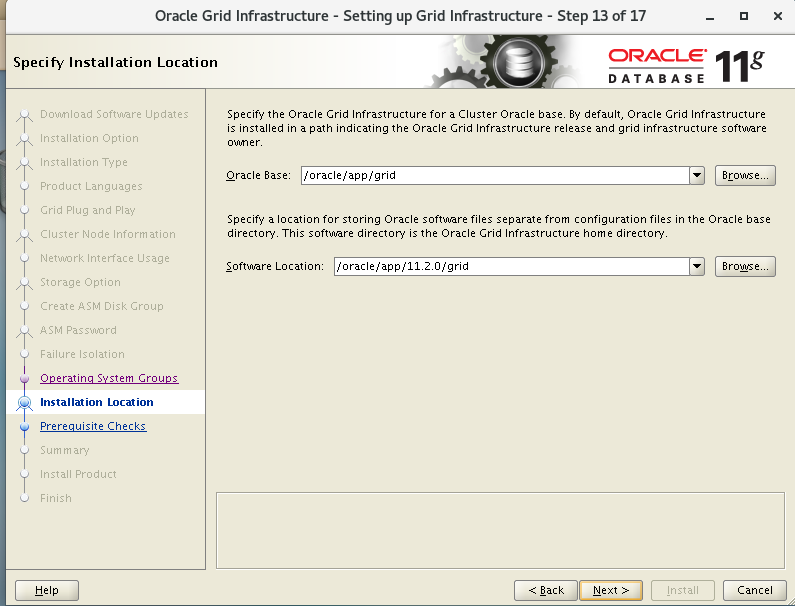Click the Oracle Base path field
The image size is (795, 606).
tap(495, 175)
